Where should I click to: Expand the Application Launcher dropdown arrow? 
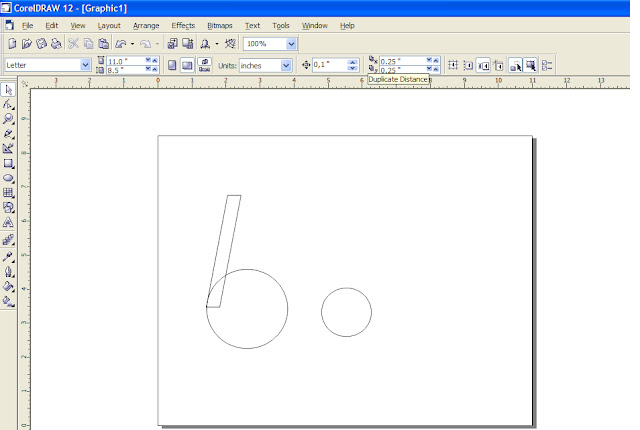point(217,44)
